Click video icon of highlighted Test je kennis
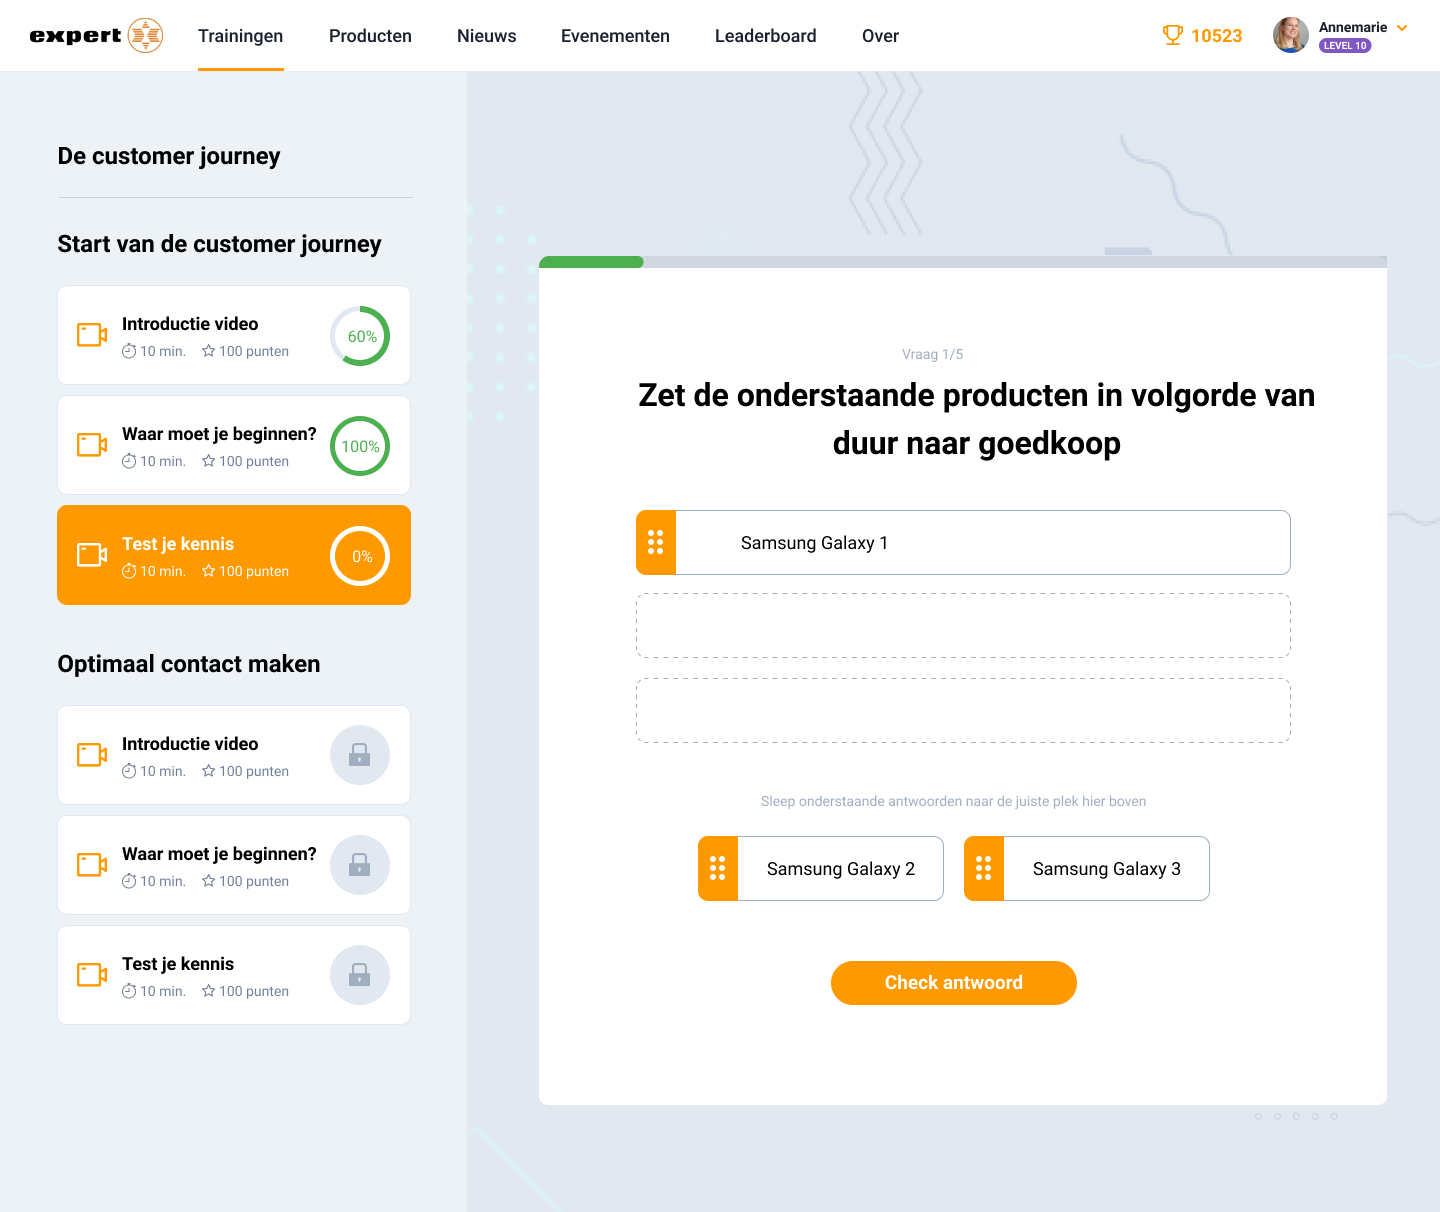 [x=92, y=555]
